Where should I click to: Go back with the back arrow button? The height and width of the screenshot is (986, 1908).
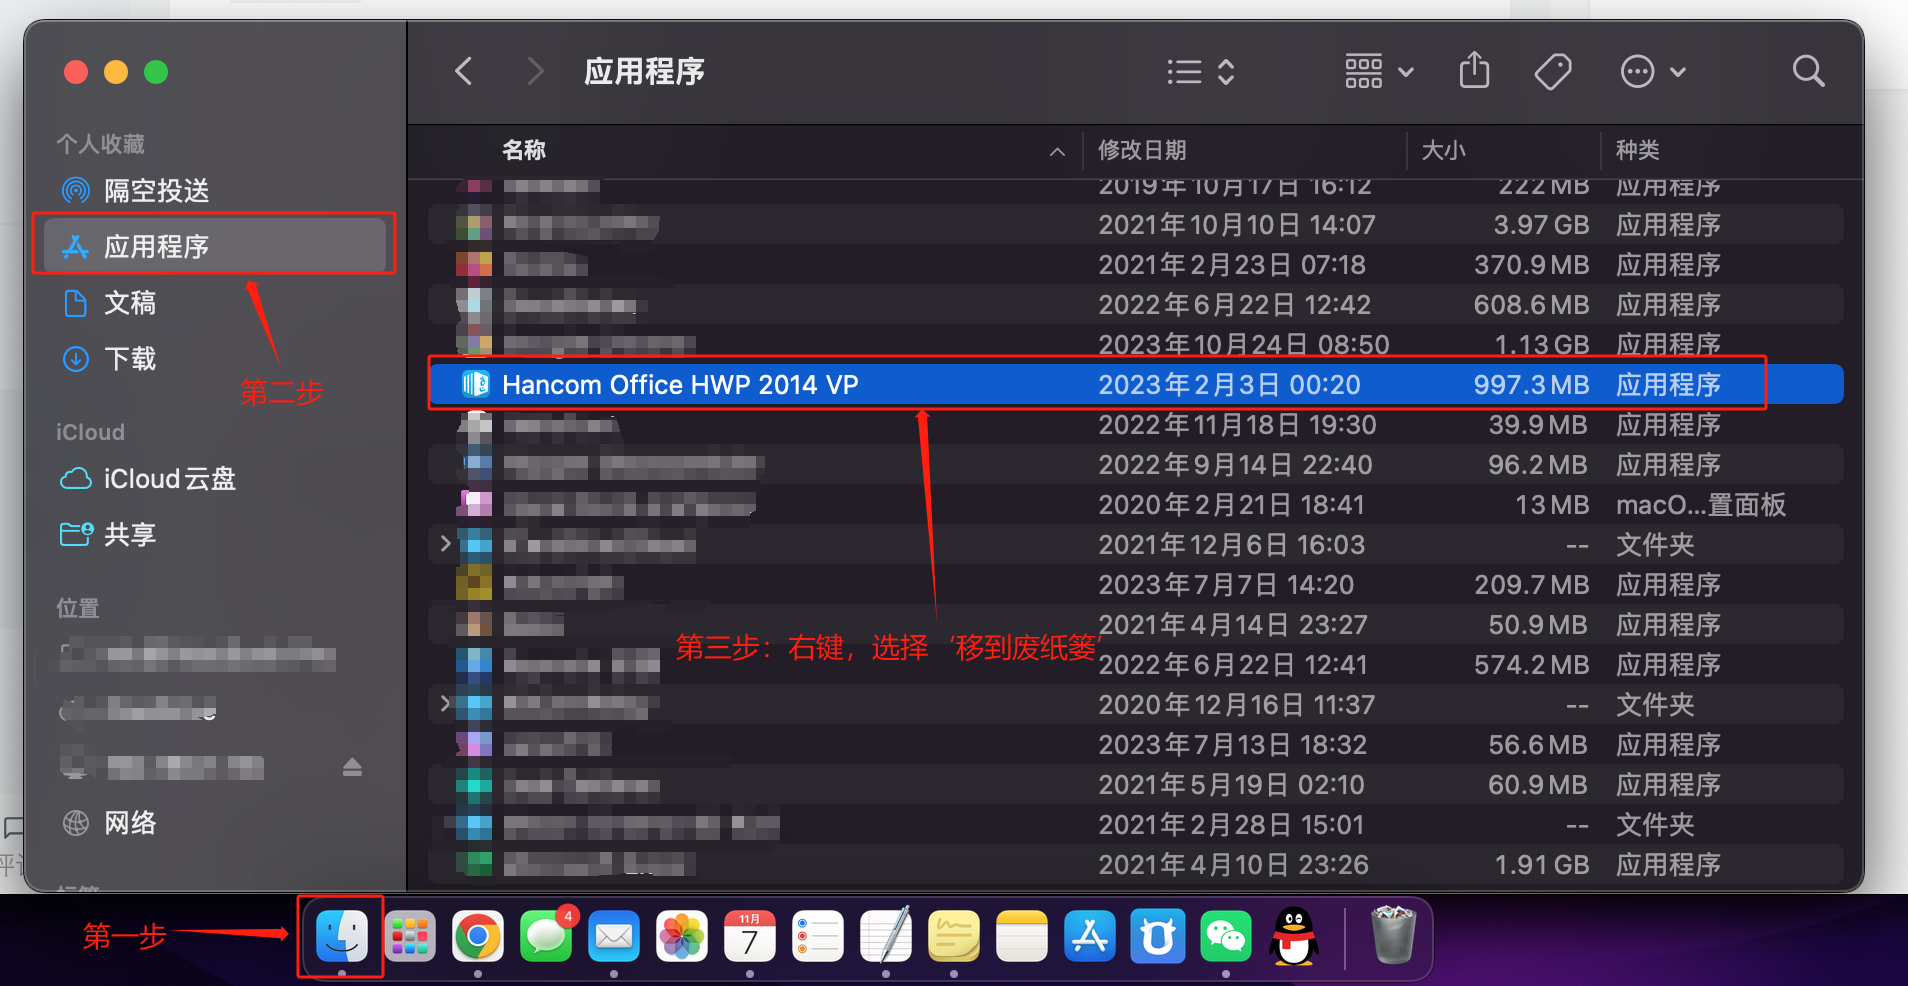click(x=464, y=72)
